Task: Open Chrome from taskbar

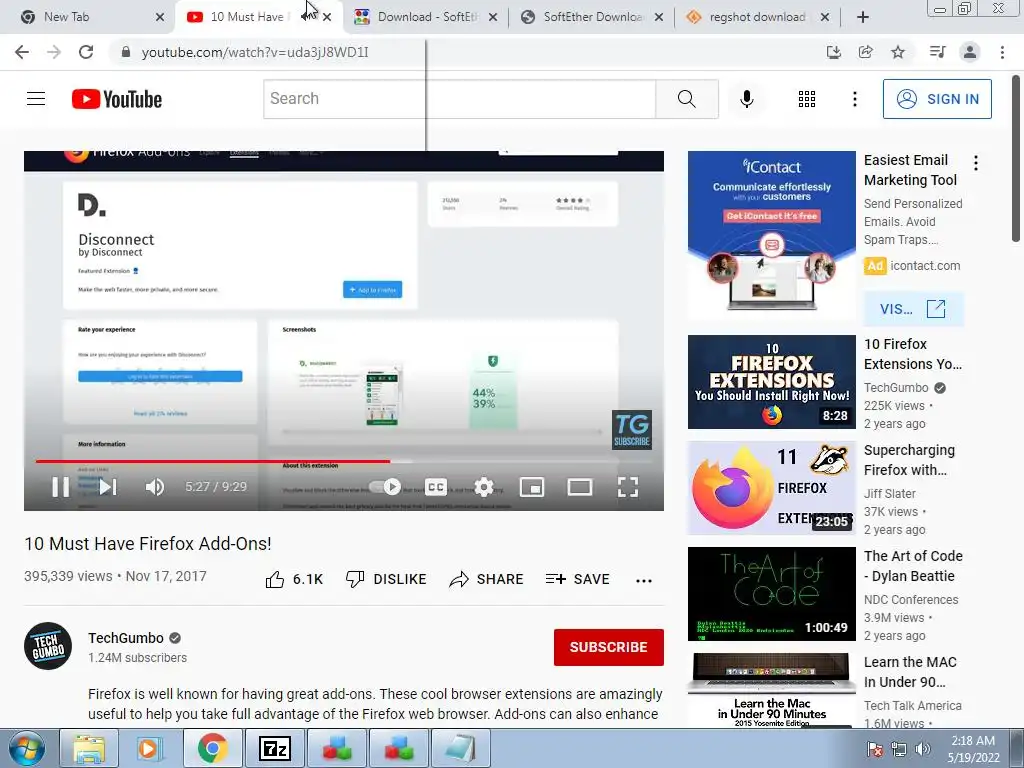Action: coord(212,748)
